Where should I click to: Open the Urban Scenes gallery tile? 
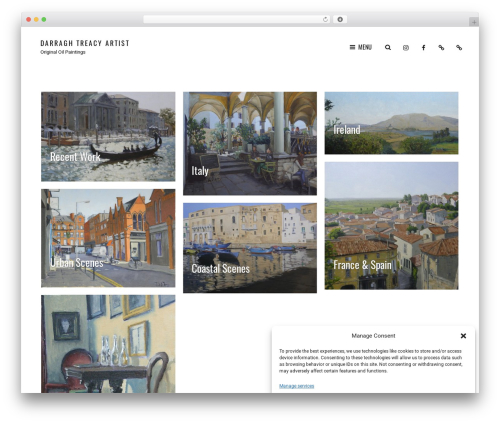point(108,238)
